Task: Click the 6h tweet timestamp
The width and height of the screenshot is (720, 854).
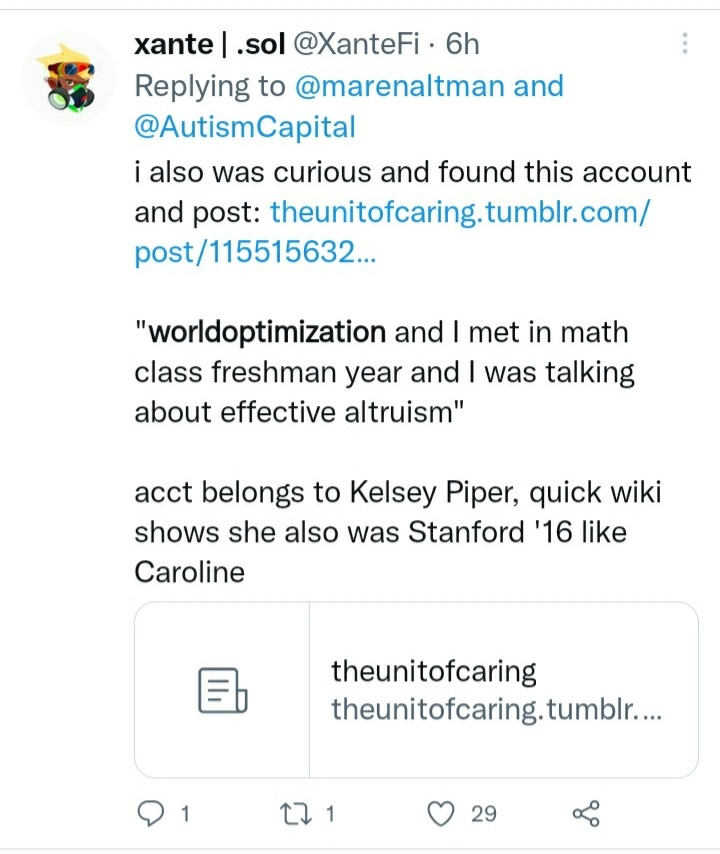Action: pyautogui.click(x=462, y=44)
